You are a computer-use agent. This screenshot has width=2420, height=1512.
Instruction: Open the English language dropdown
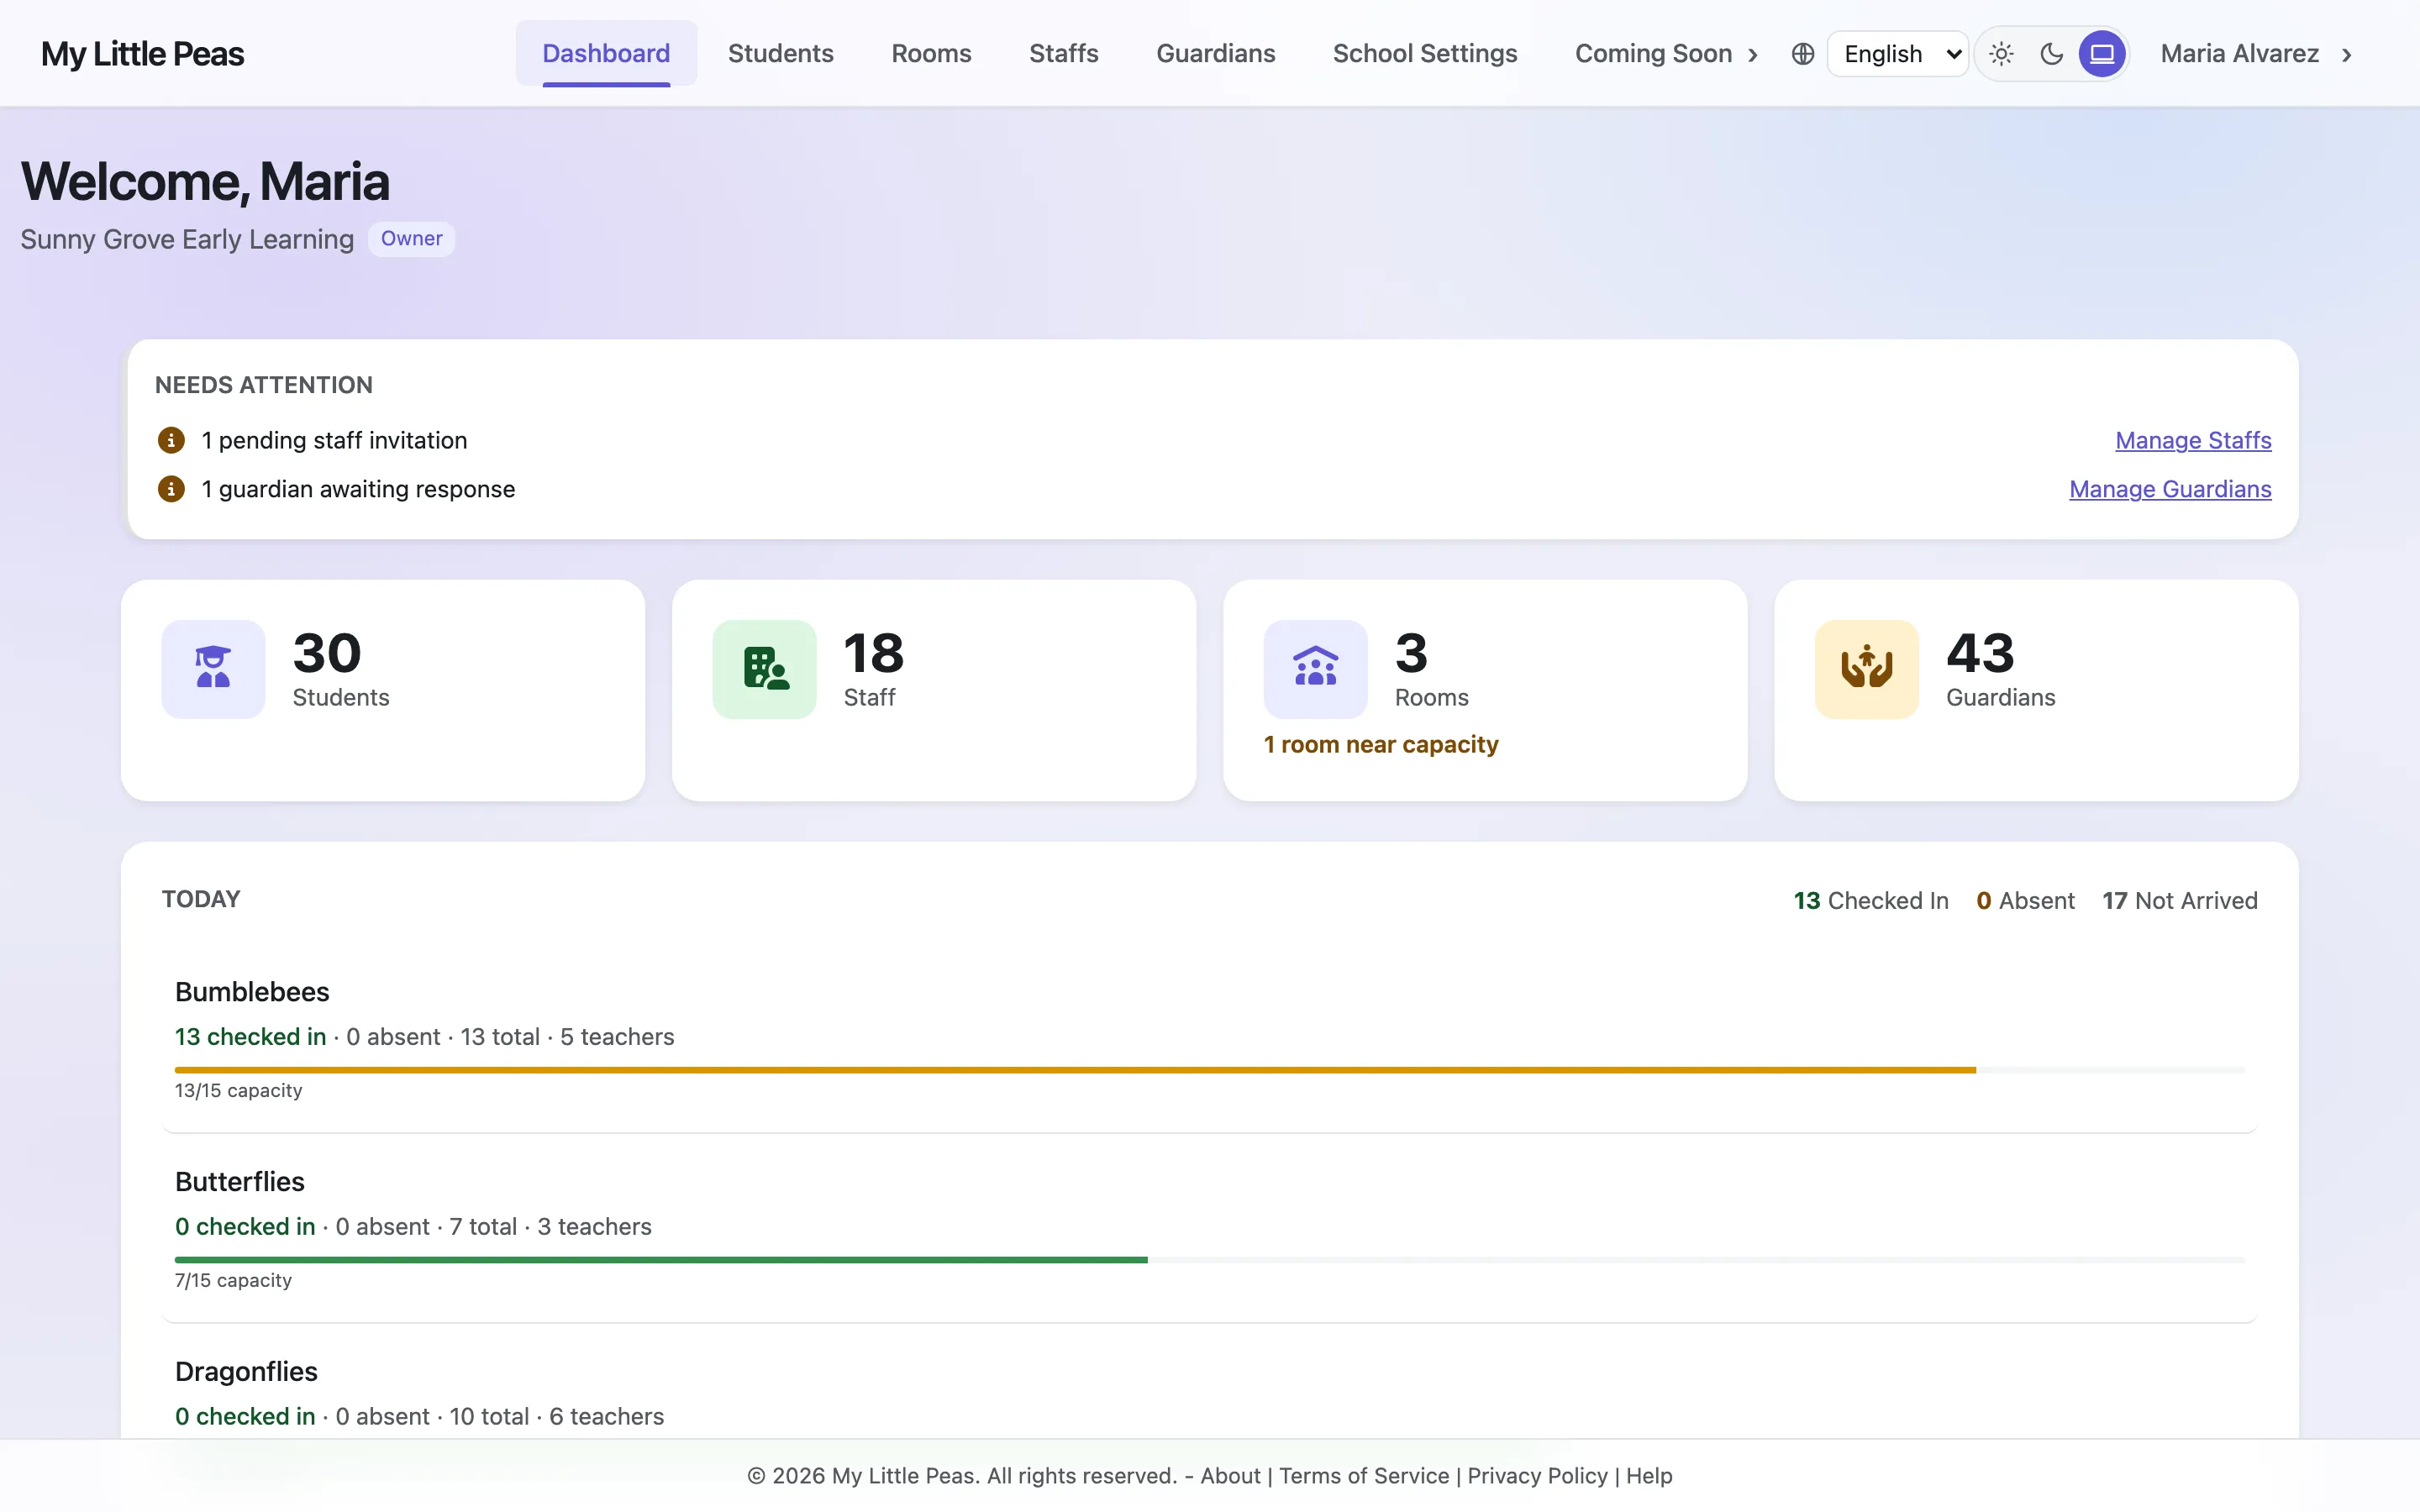(x=1898, y=54)
